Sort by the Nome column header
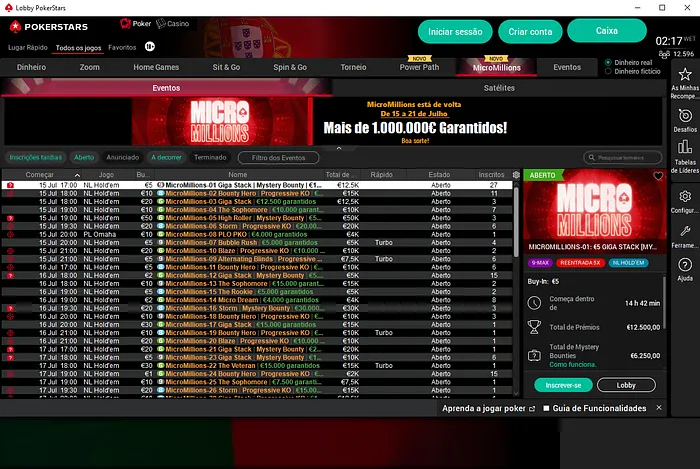The height and width of the screenshot is (469, 700). pos(238,175)
